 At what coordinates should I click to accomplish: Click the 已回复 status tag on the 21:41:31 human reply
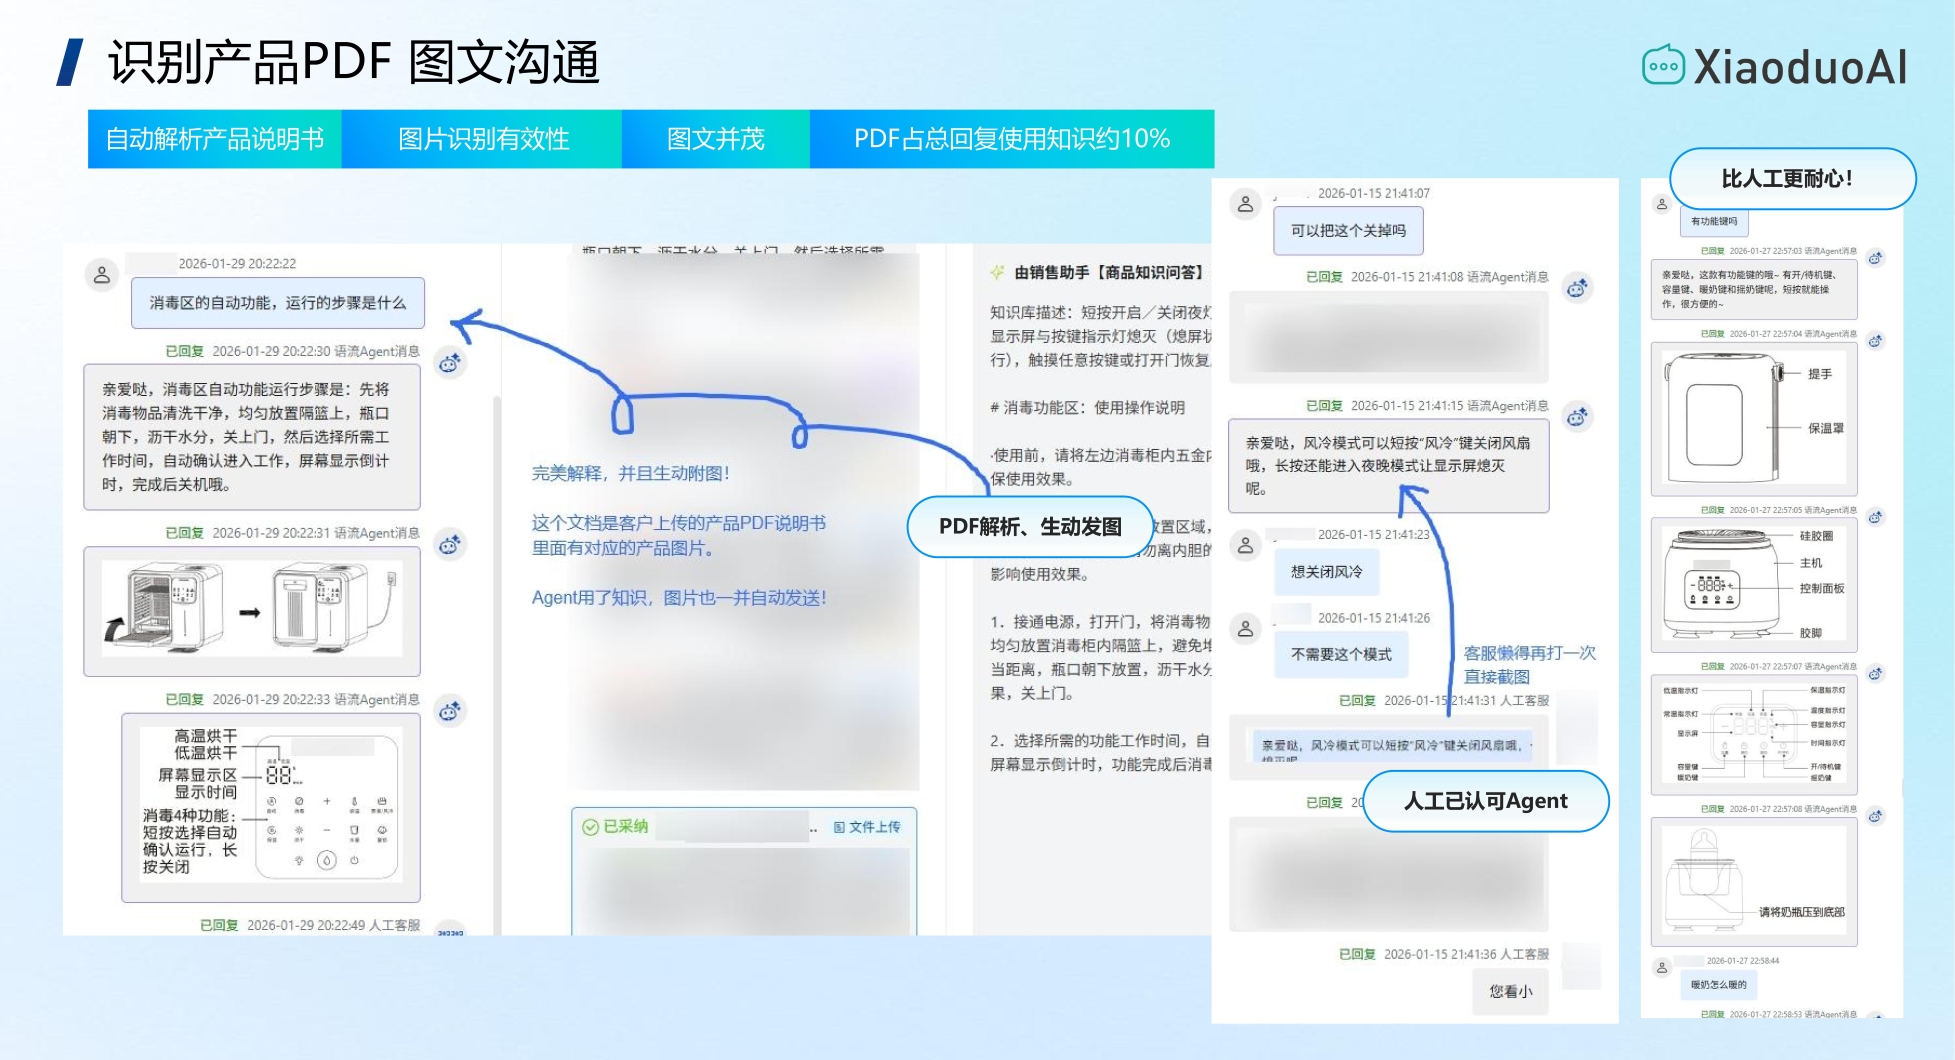[x=1358, y=701]
